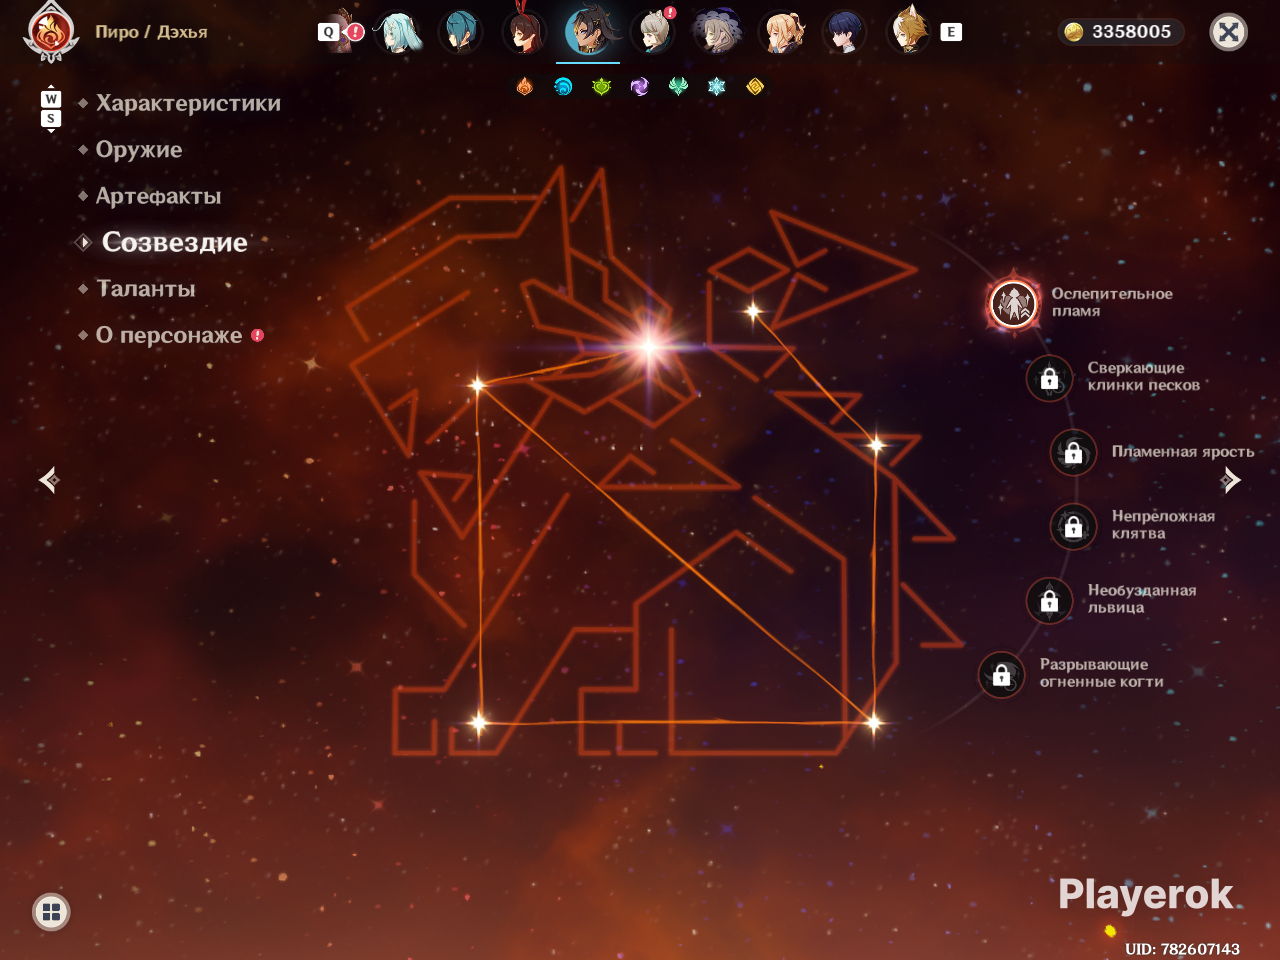Select the dark navy-haired character portrait

click(x=845, y=32)
